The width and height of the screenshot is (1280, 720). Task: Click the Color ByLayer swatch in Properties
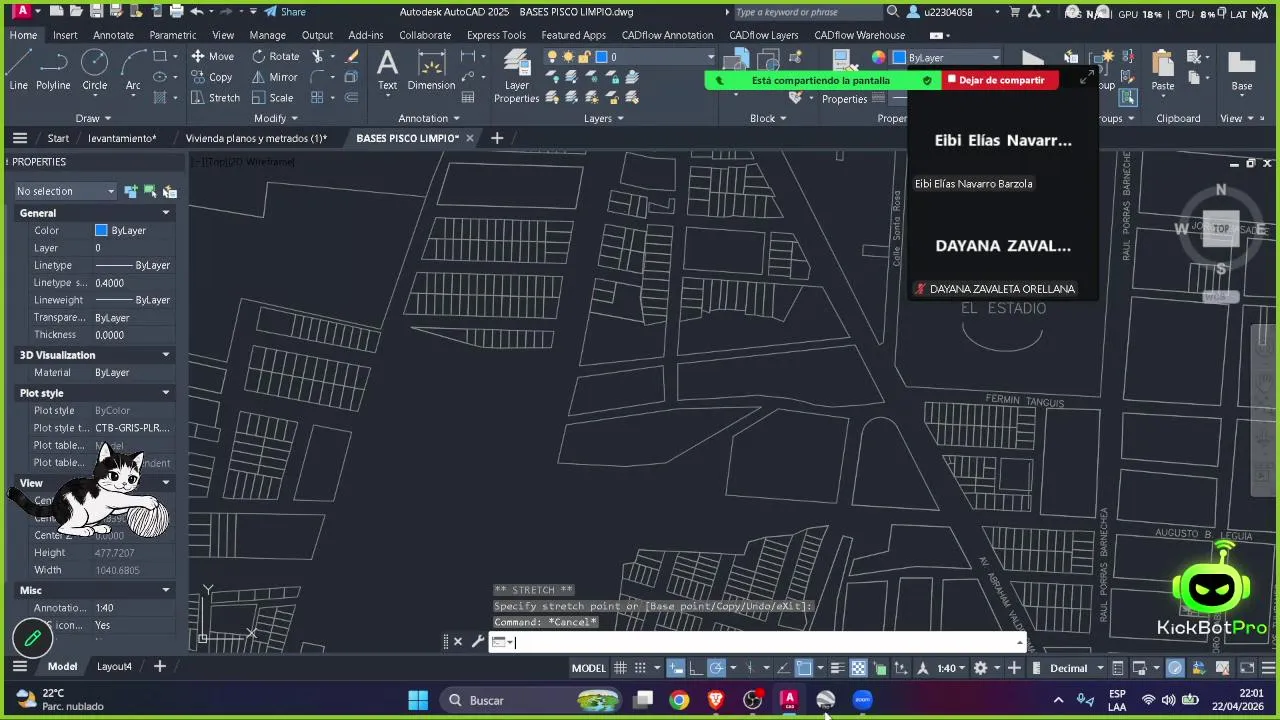point(101,230)
